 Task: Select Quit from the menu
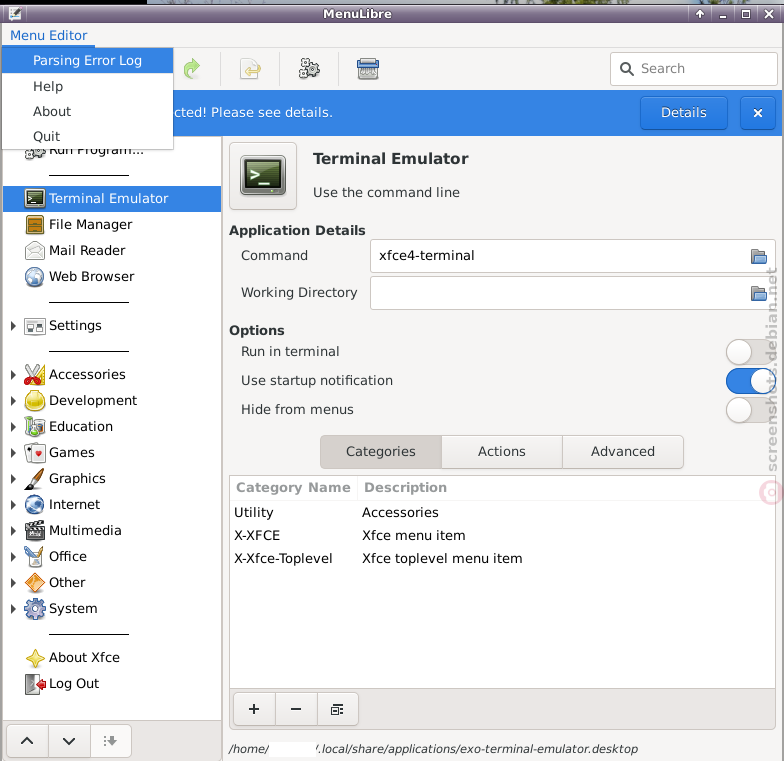(88, 136)
